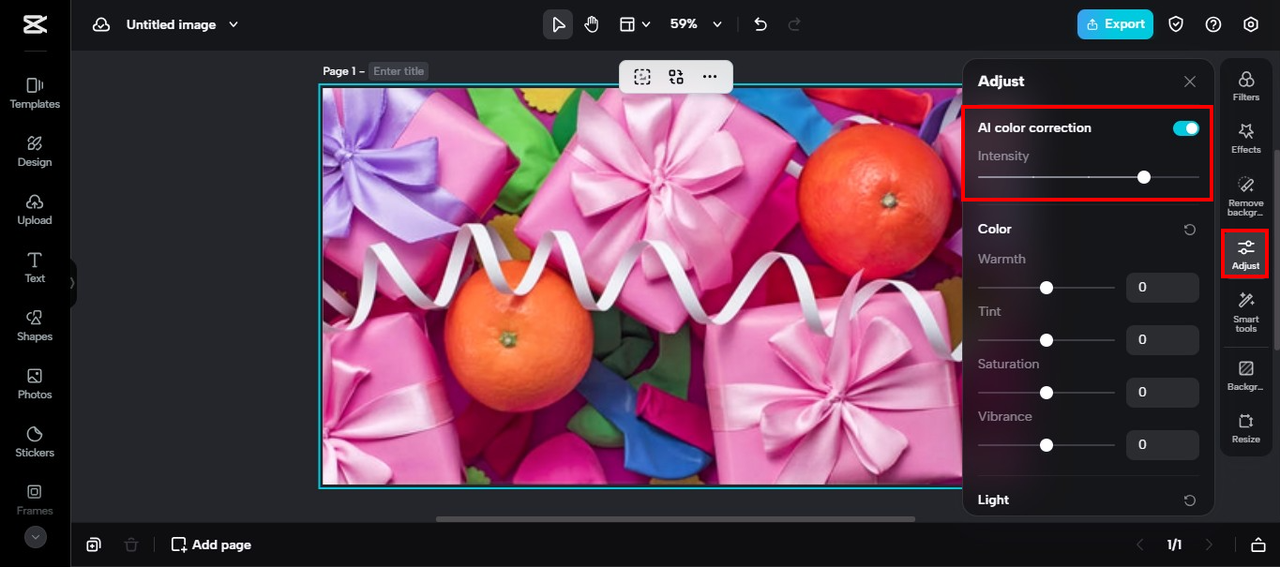The width and height of the screenshot is (1280, 567).
Task: Click the cloud save status icon
Action: [x=101, y=25]
